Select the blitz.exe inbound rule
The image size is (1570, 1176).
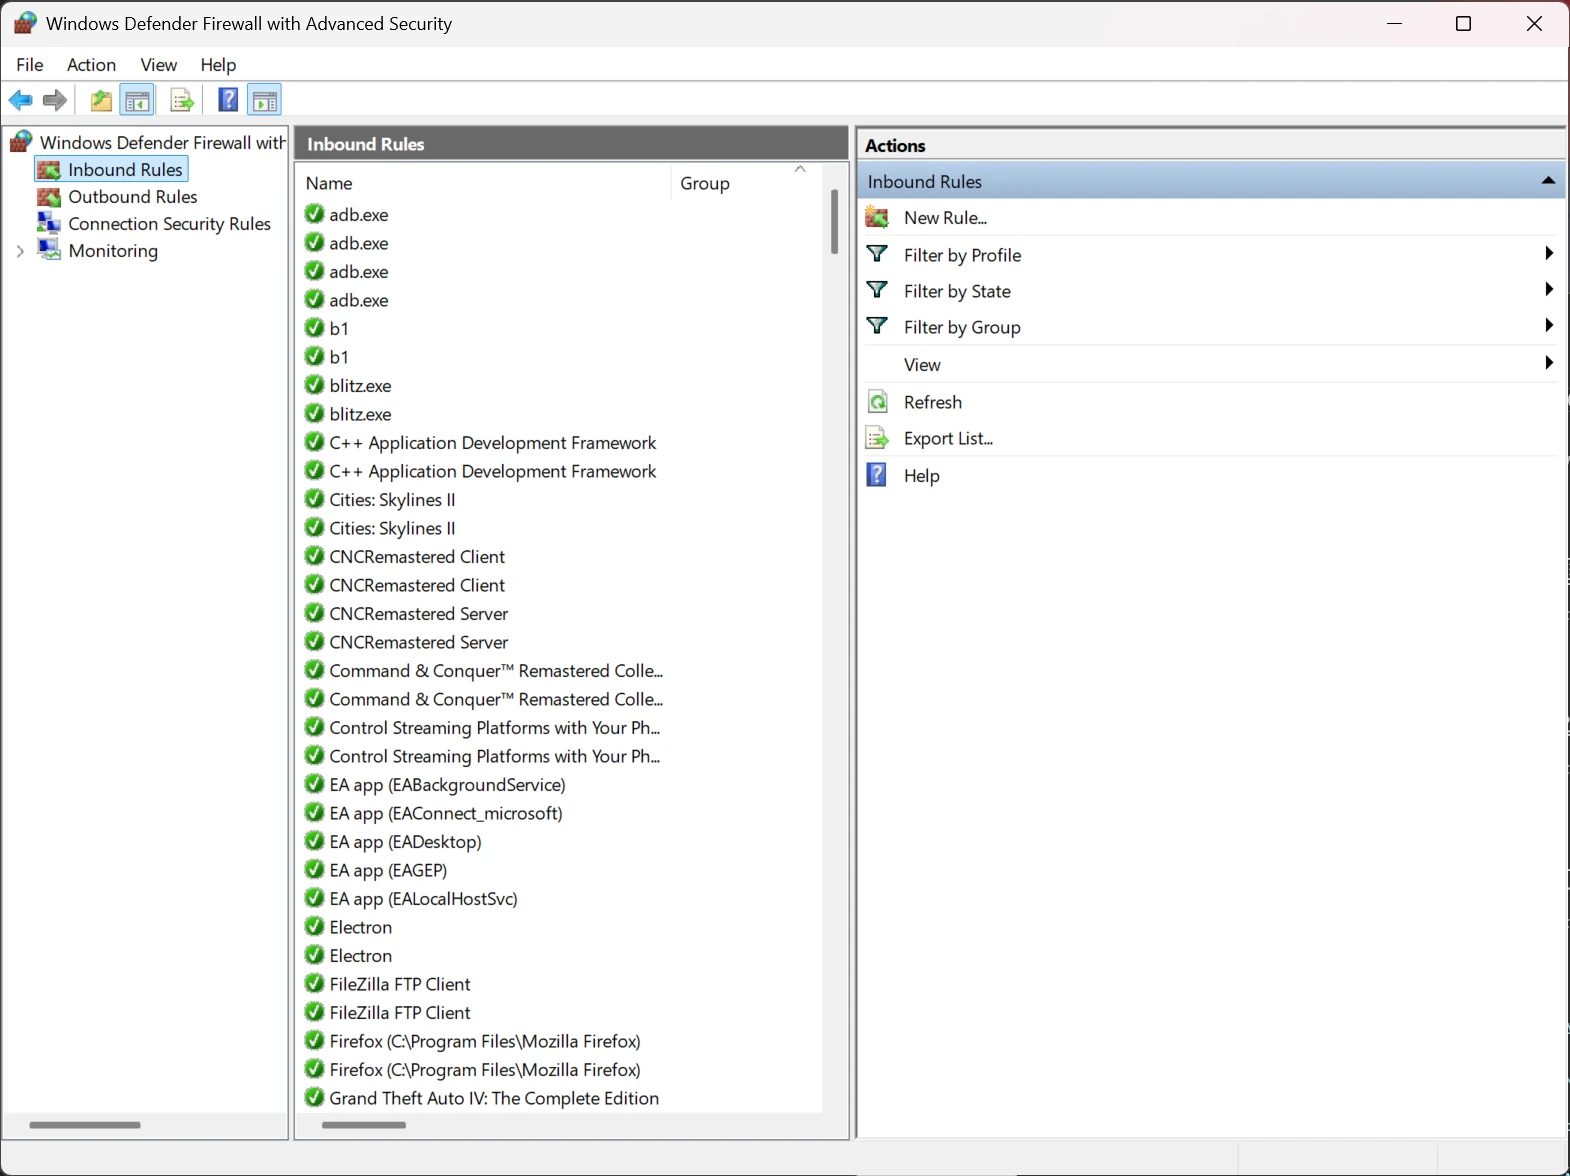360,386
